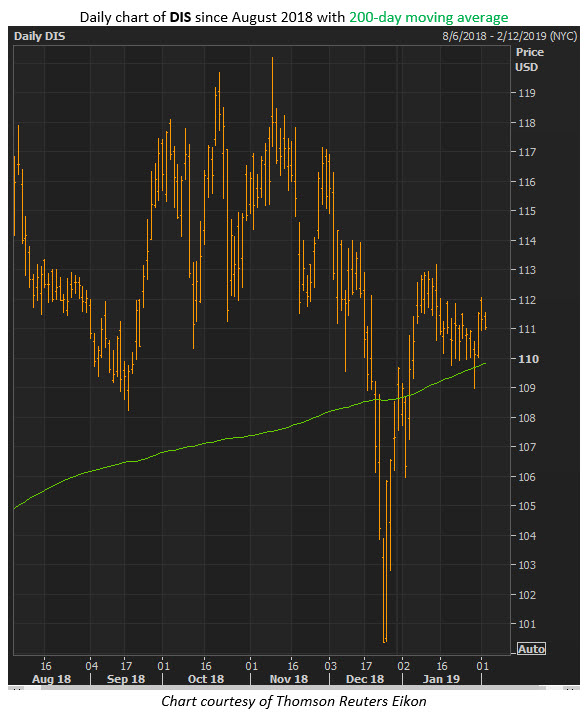This screenshot has width=588, height=718.
Task: Click the 03 date tick above Dec 18
Action: [331, 666]
